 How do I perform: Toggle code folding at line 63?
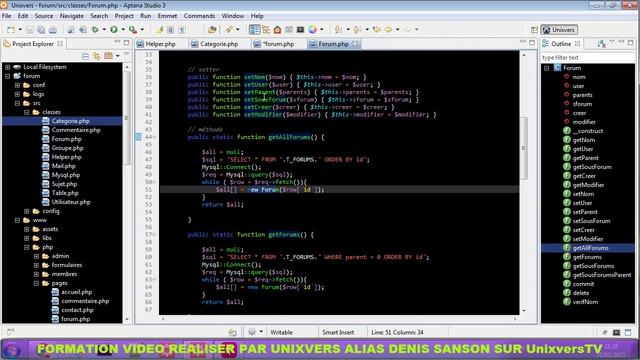[154, 280]
